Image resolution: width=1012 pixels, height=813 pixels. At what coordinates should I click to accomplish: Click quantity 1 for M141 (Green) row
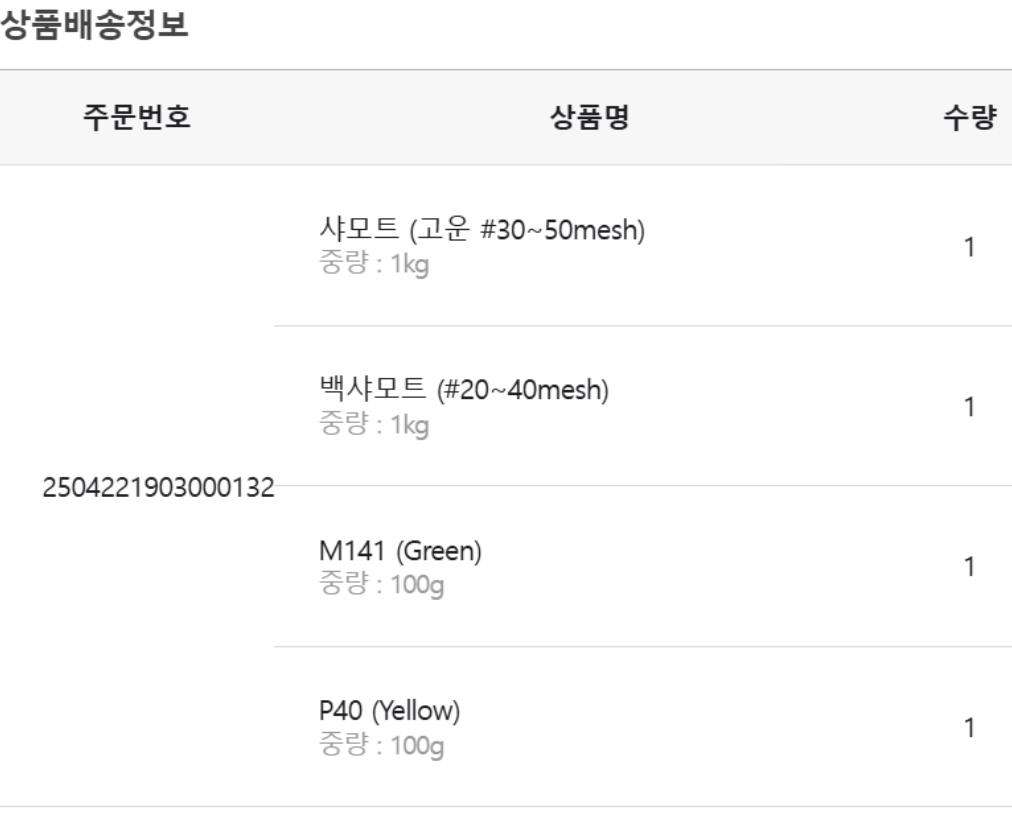(x=969, y=567)
